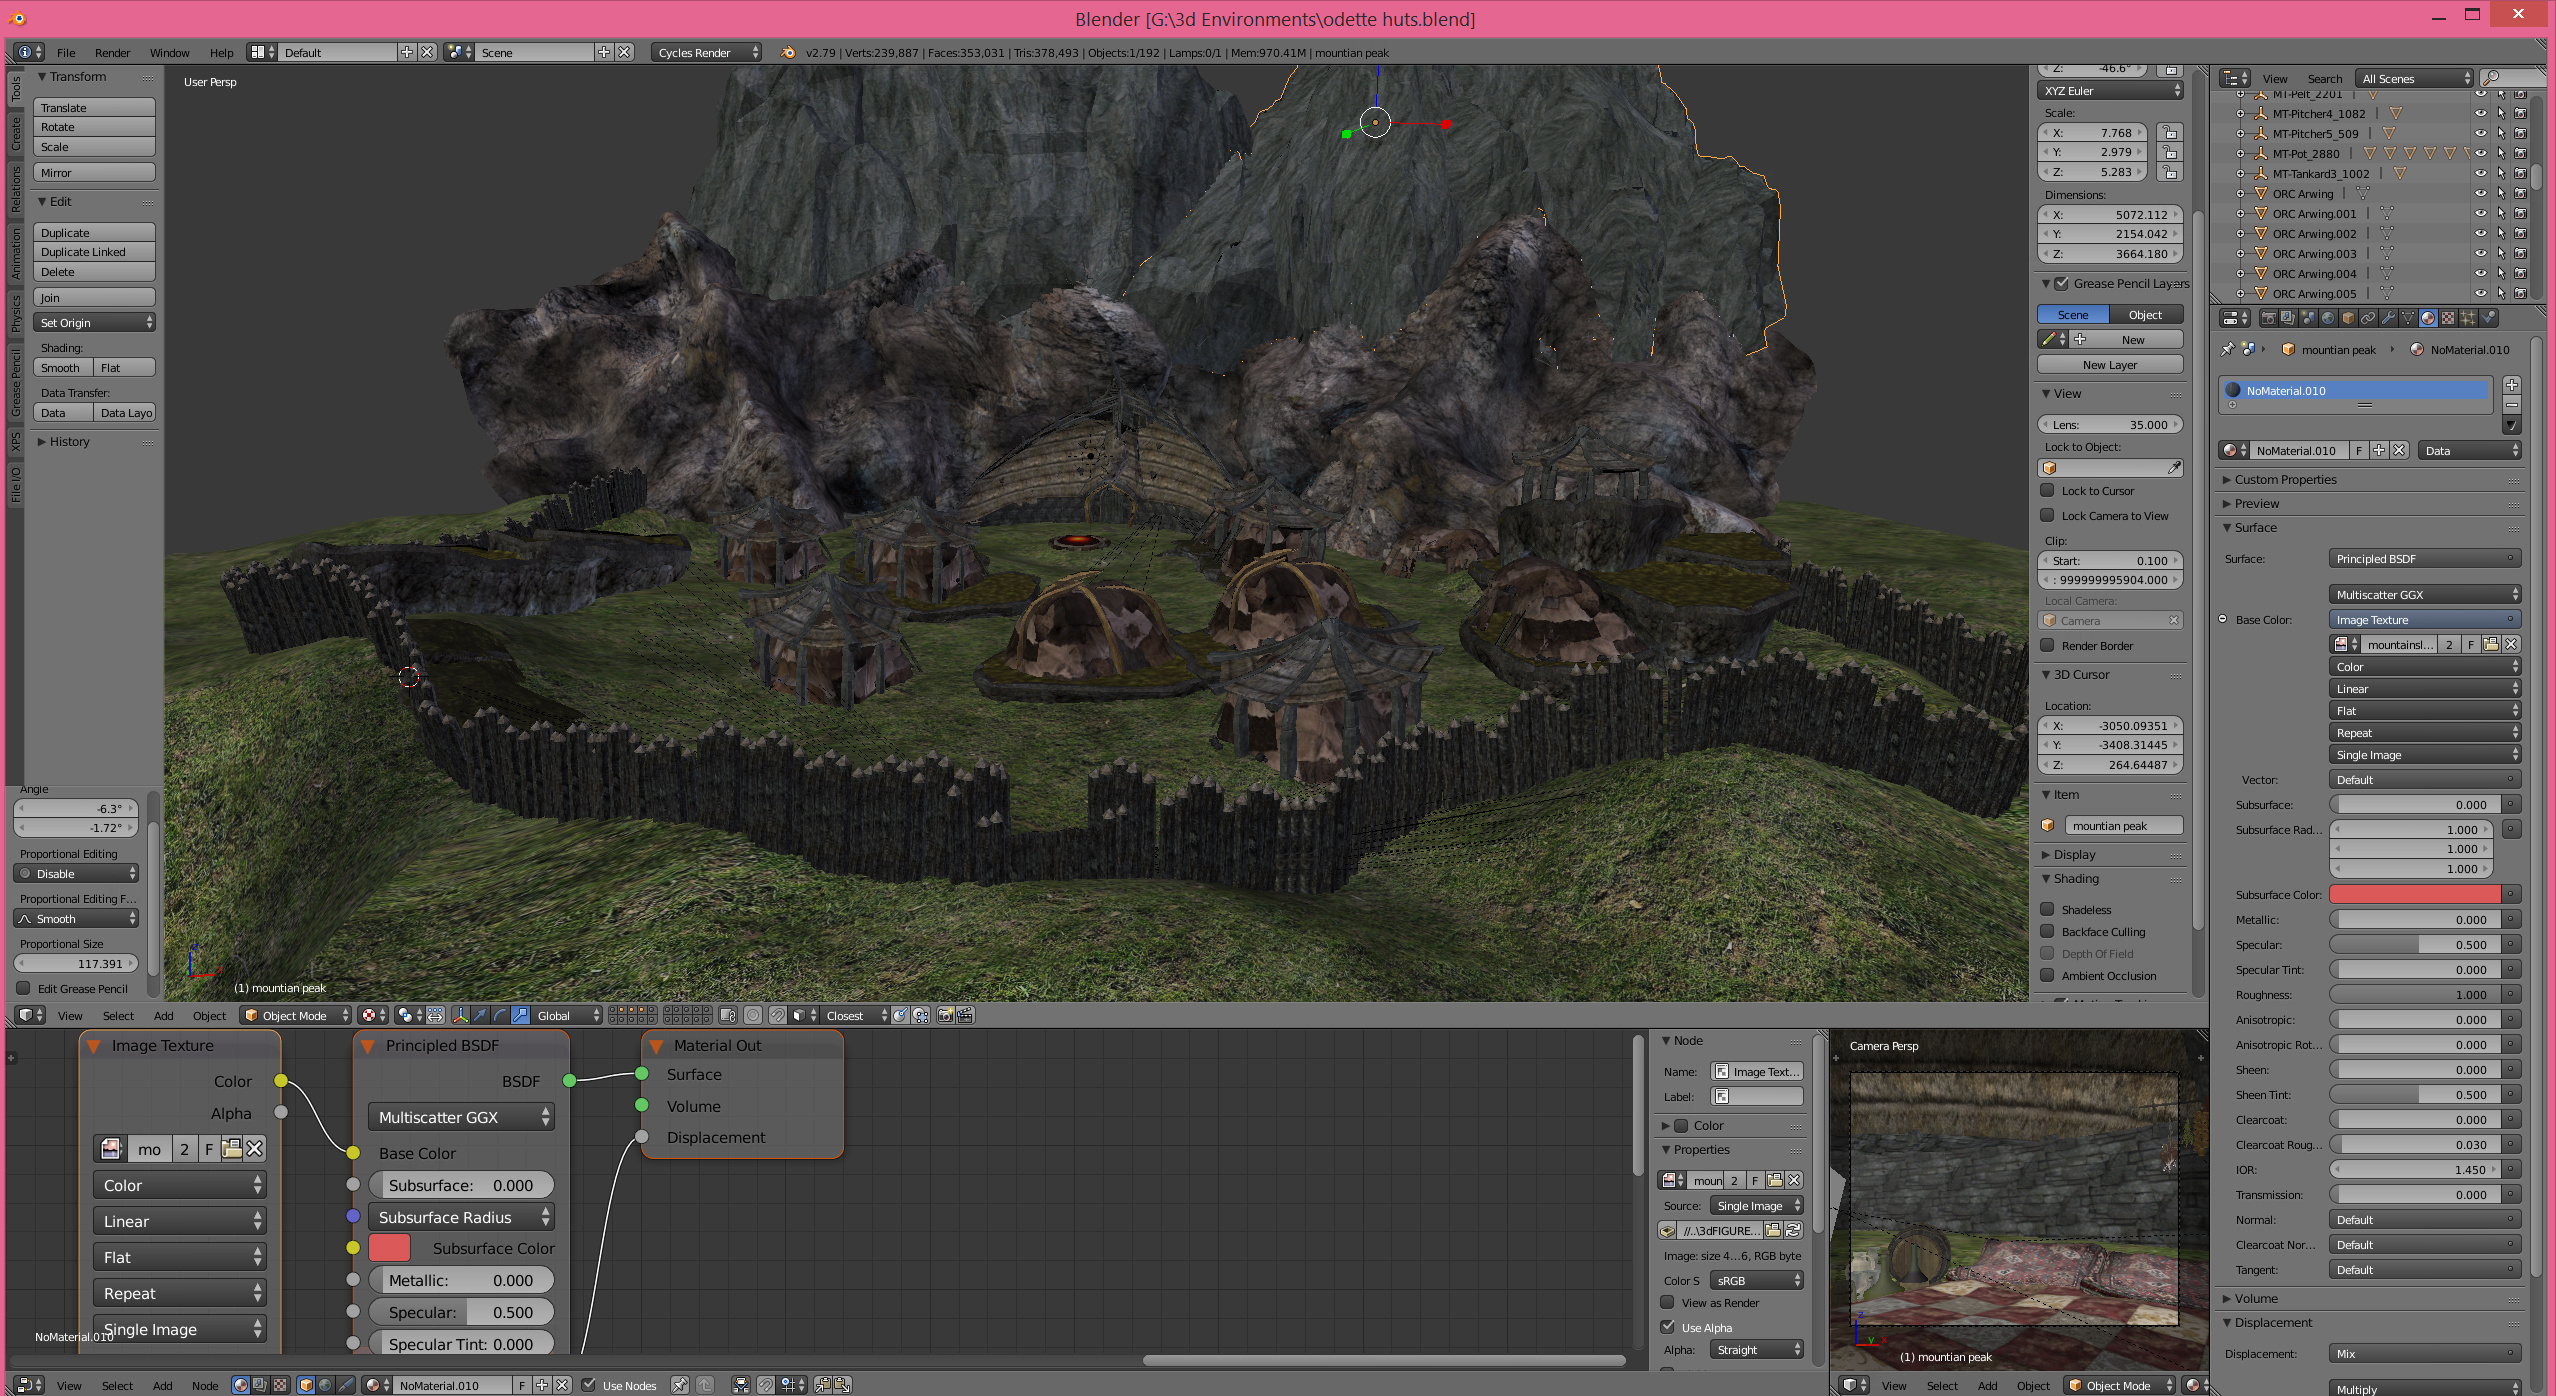Image resolution: width=2556 pixels, height=1396 pixels.
Task: Click the Duplicate Linked button
Action: coord(94,252)
